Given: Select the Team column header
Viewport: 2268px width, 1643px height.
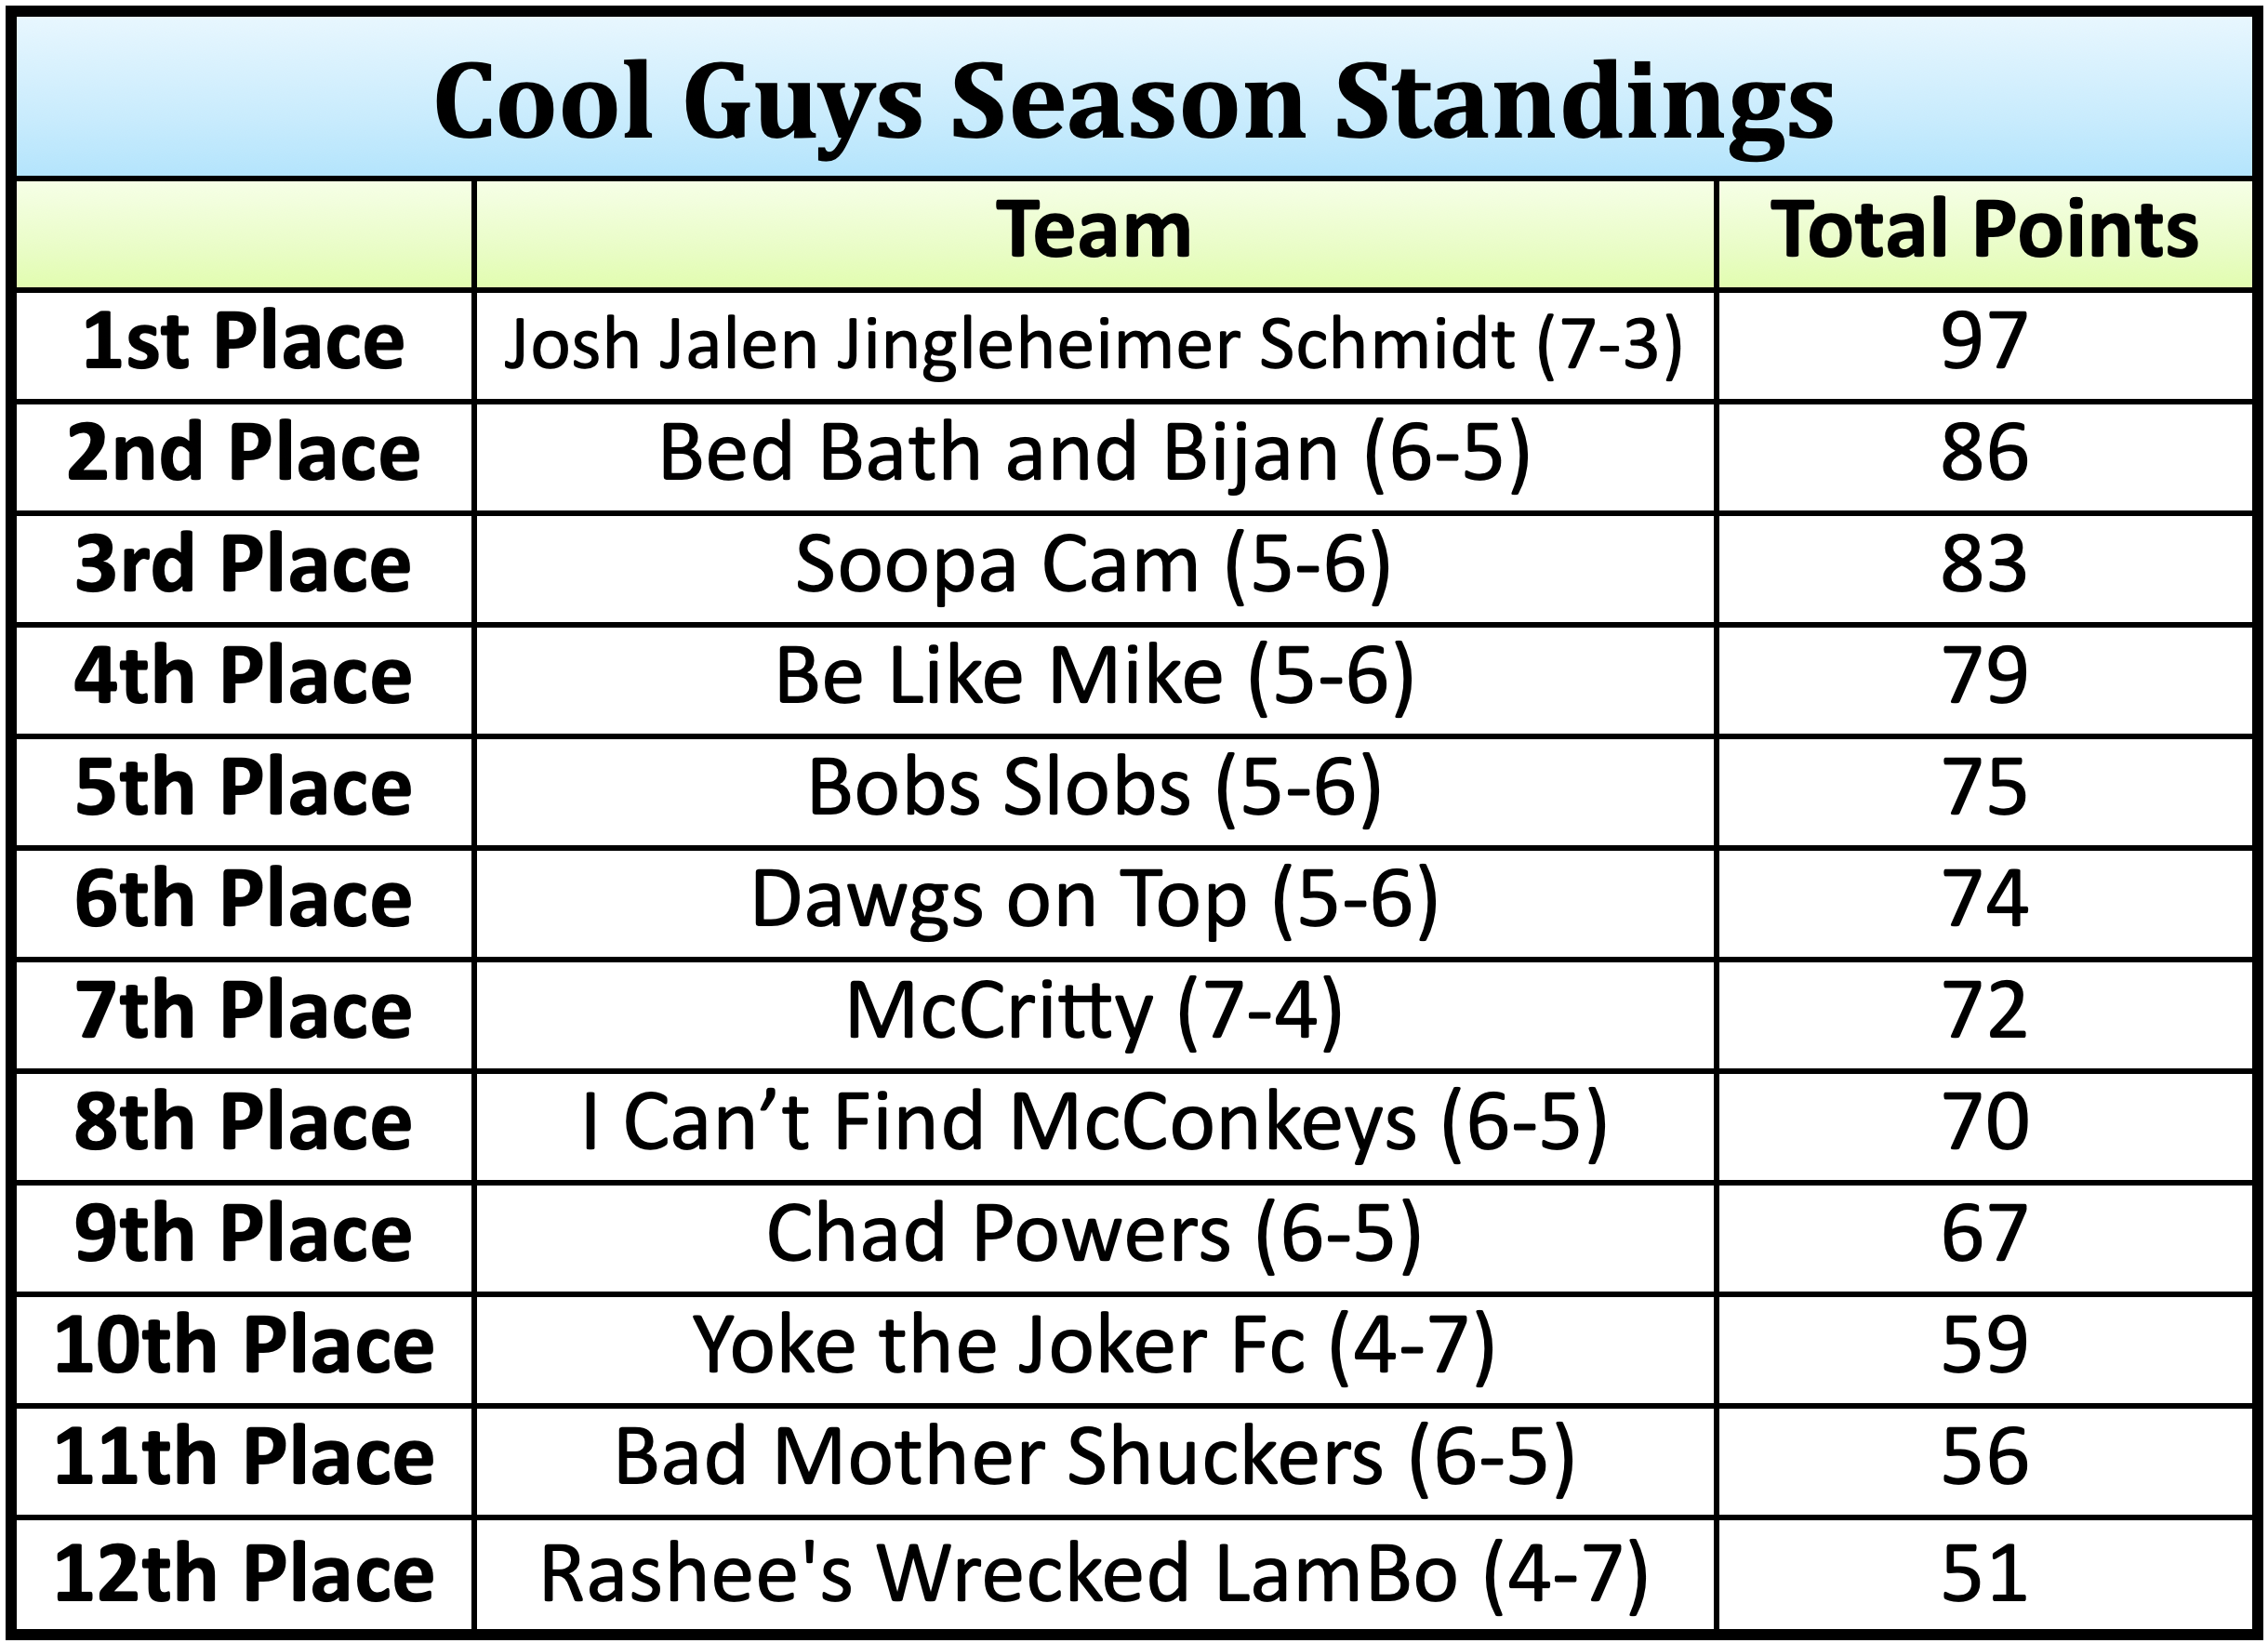Looking at the screenshot, I should click(1094, 232).
